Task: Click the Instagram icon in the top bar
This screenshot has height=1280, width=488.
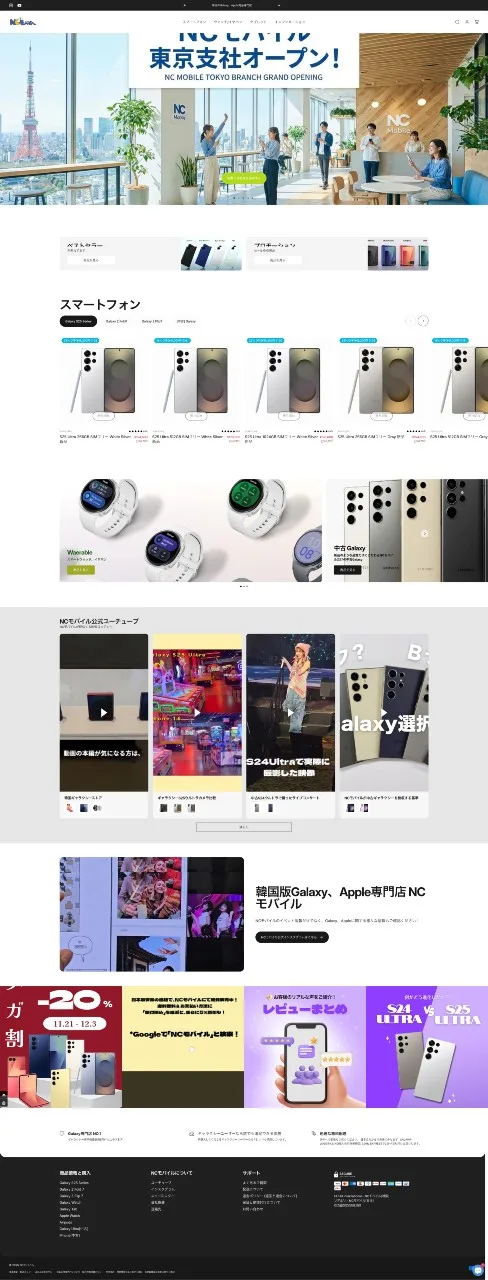Action: [x=11, y=4]
